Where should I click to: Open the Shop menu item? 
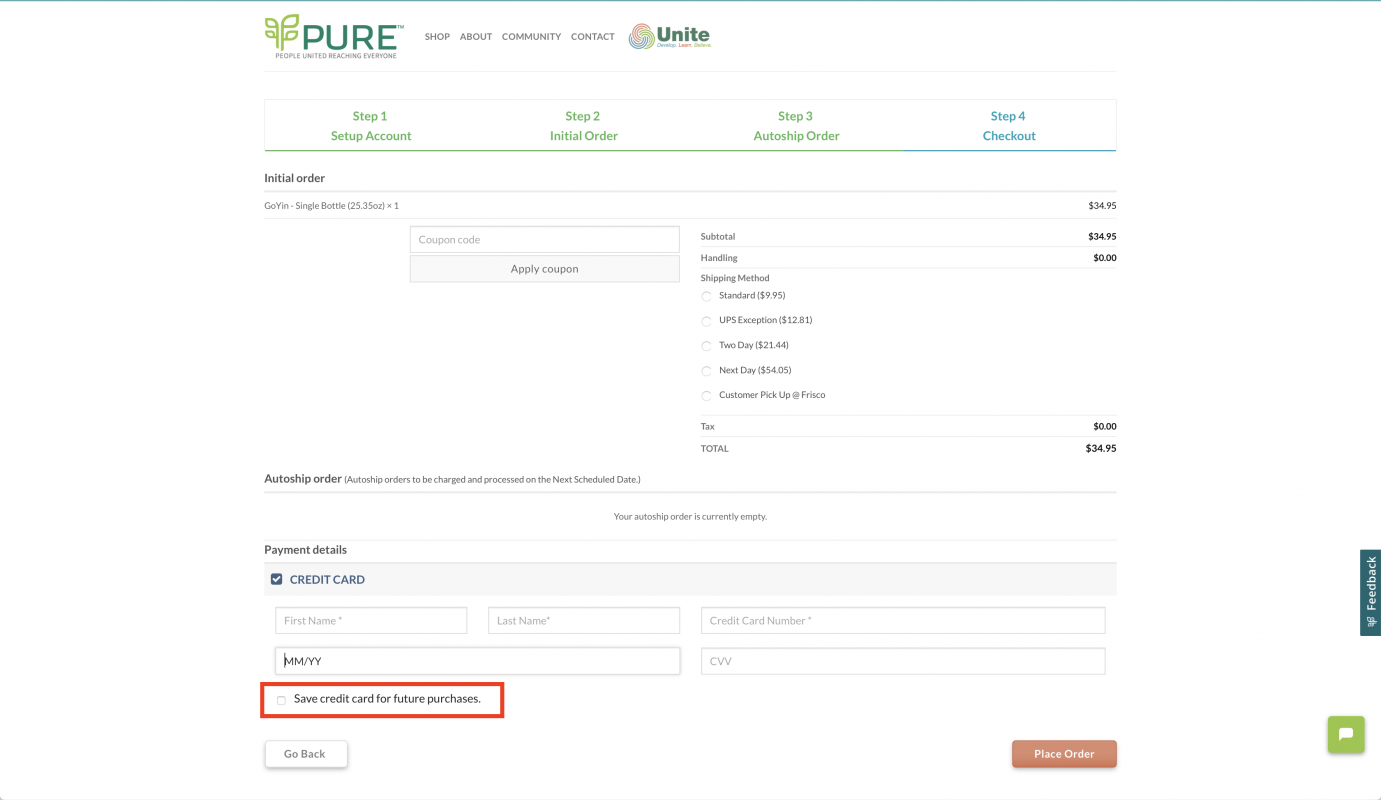point(437,37)
